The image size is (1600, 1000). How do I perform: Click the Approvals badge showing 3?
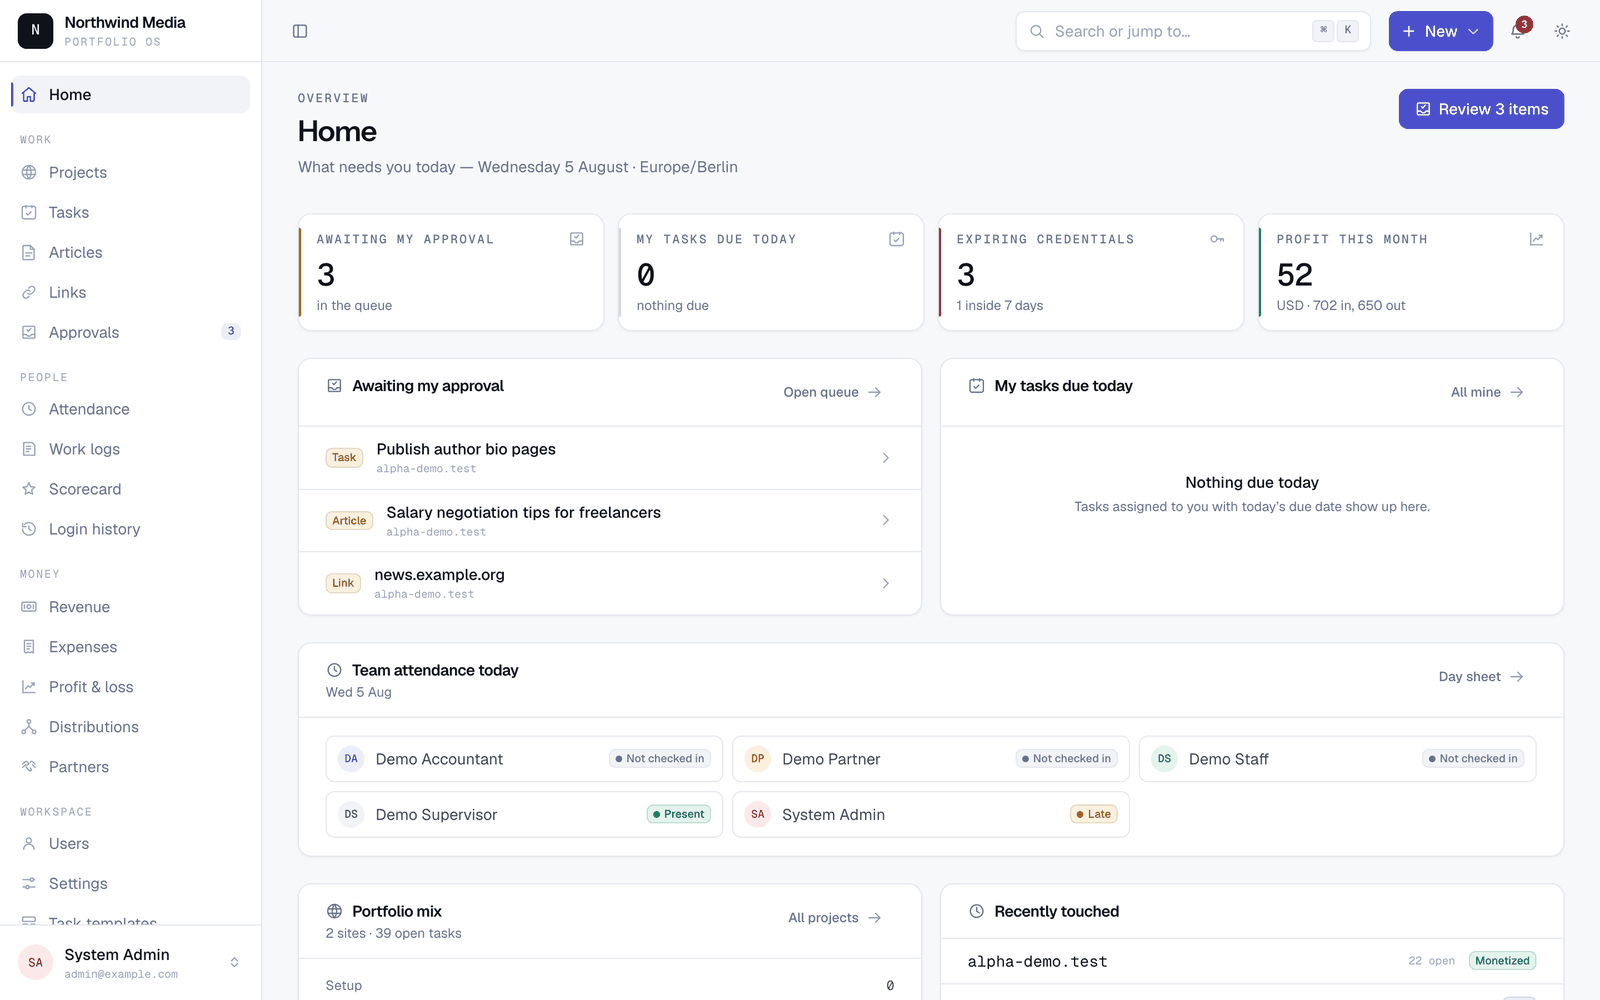[231, 331]
